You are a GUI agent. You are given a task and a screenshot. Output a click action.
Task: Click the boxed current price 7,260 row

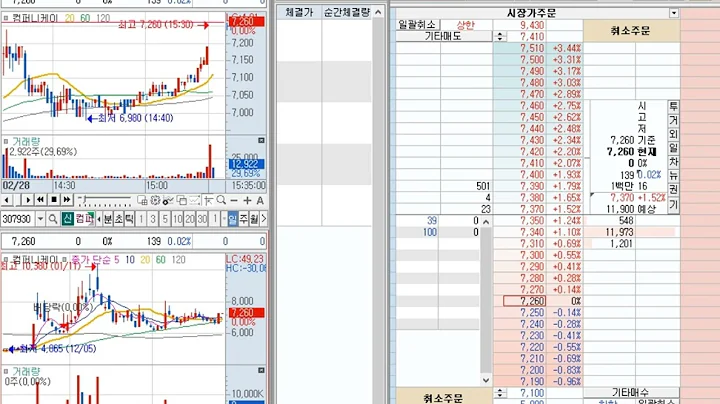pos(524,301)
